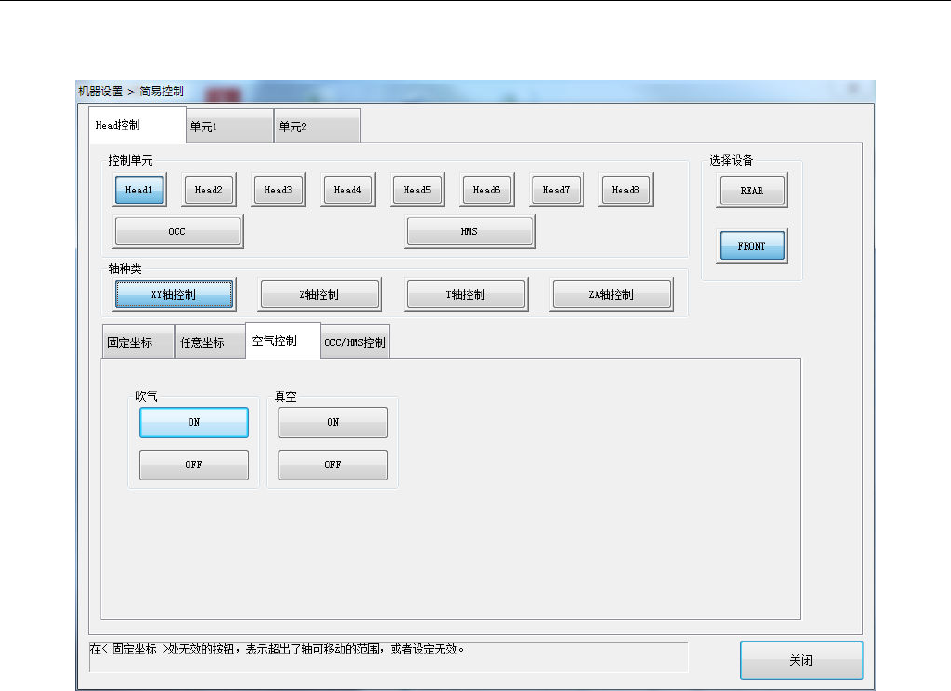This screenshot has height=691, width=951.
Task: Click the OCC control unit button
Action: (178, 231)
